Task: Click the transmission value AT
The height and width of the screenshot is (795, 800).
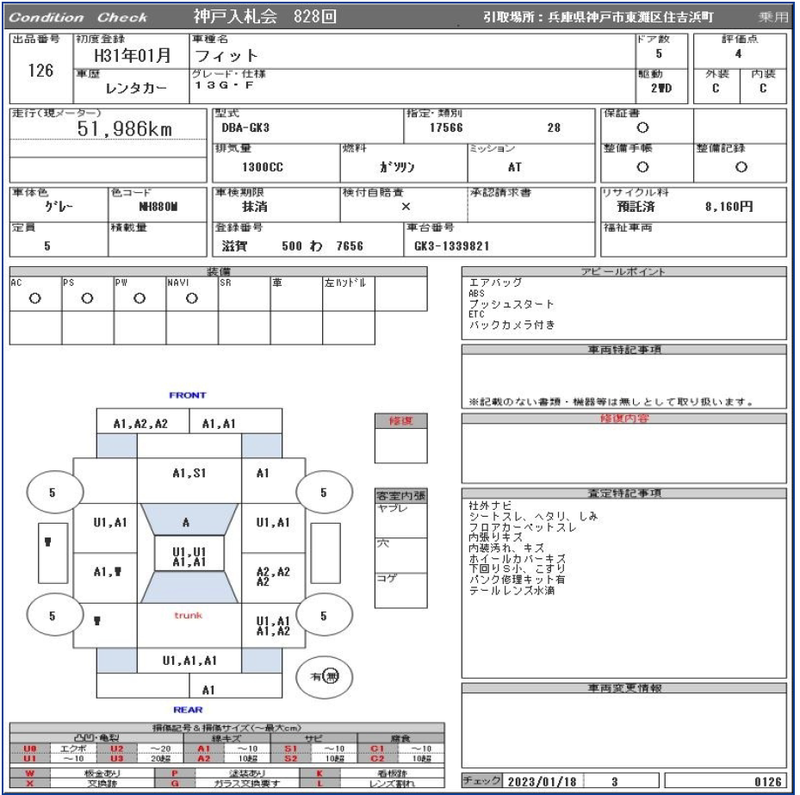Action: 515,167
